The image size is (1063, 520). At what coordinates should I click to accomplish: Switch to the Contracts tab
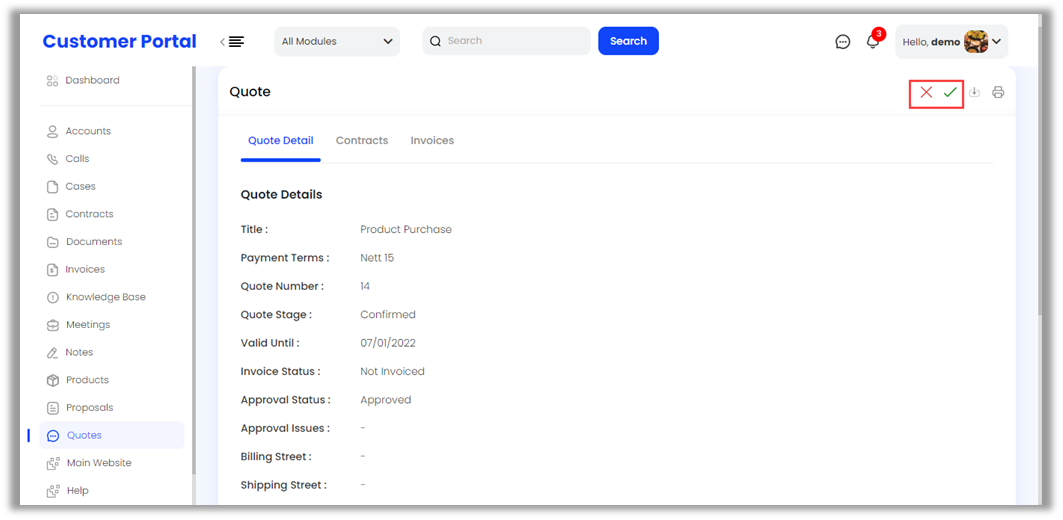click(362, 141)
